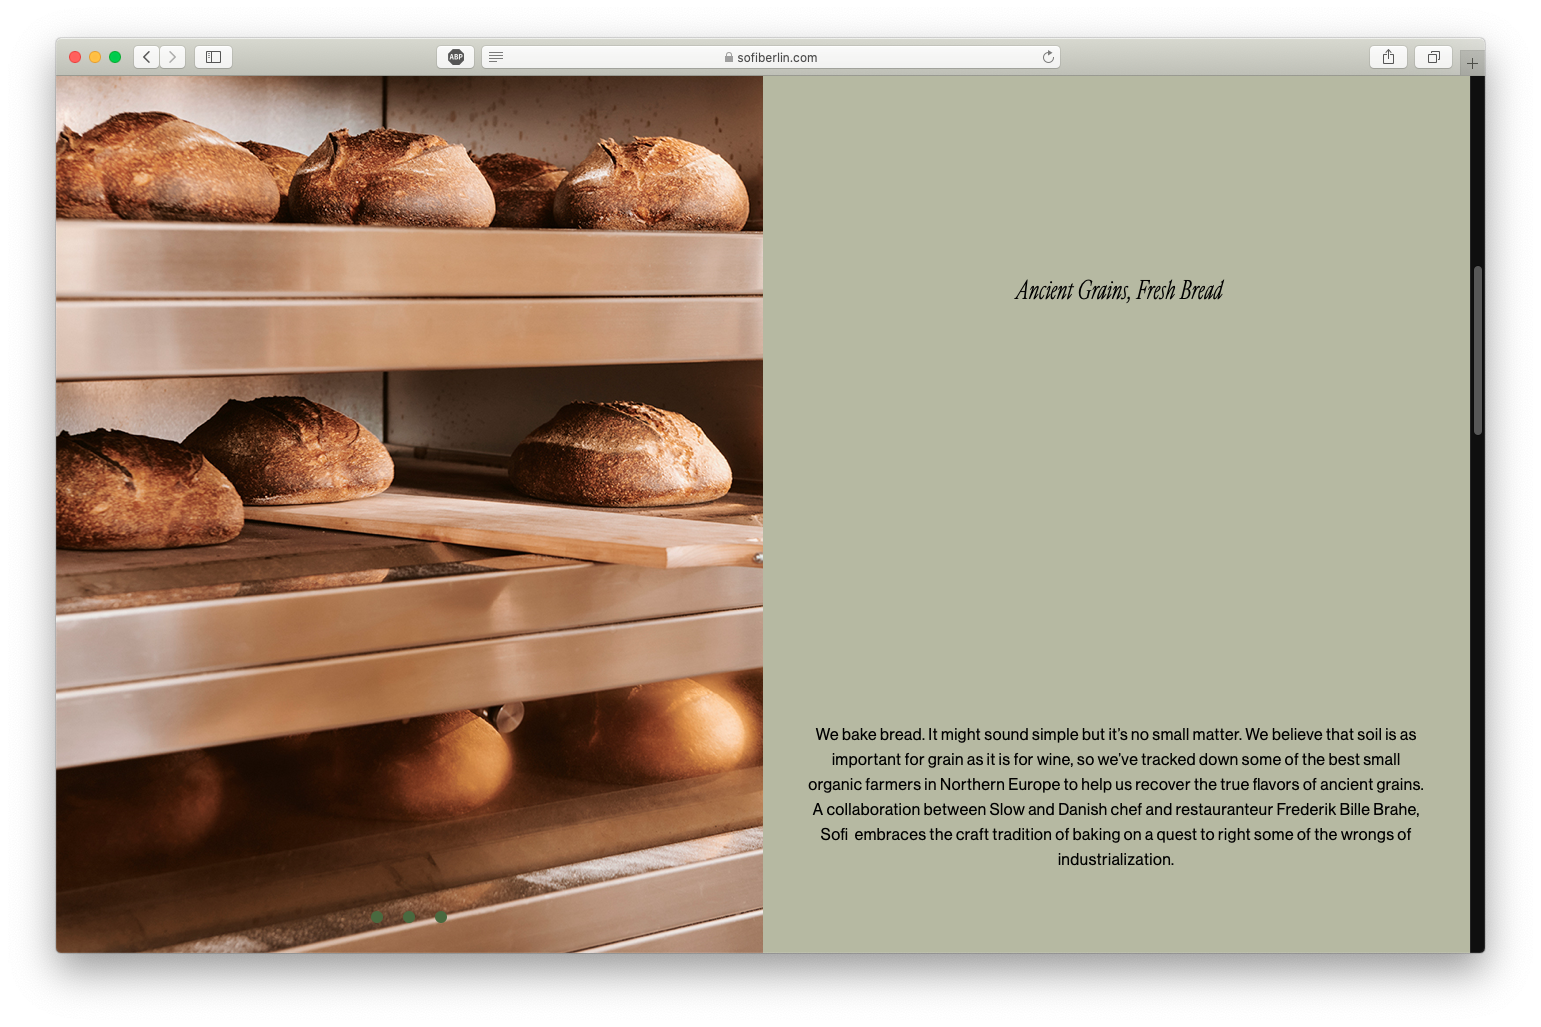Screen dimensions: 1541x1027
Task: Select the third carousel dot
Action: click(441, 917)
